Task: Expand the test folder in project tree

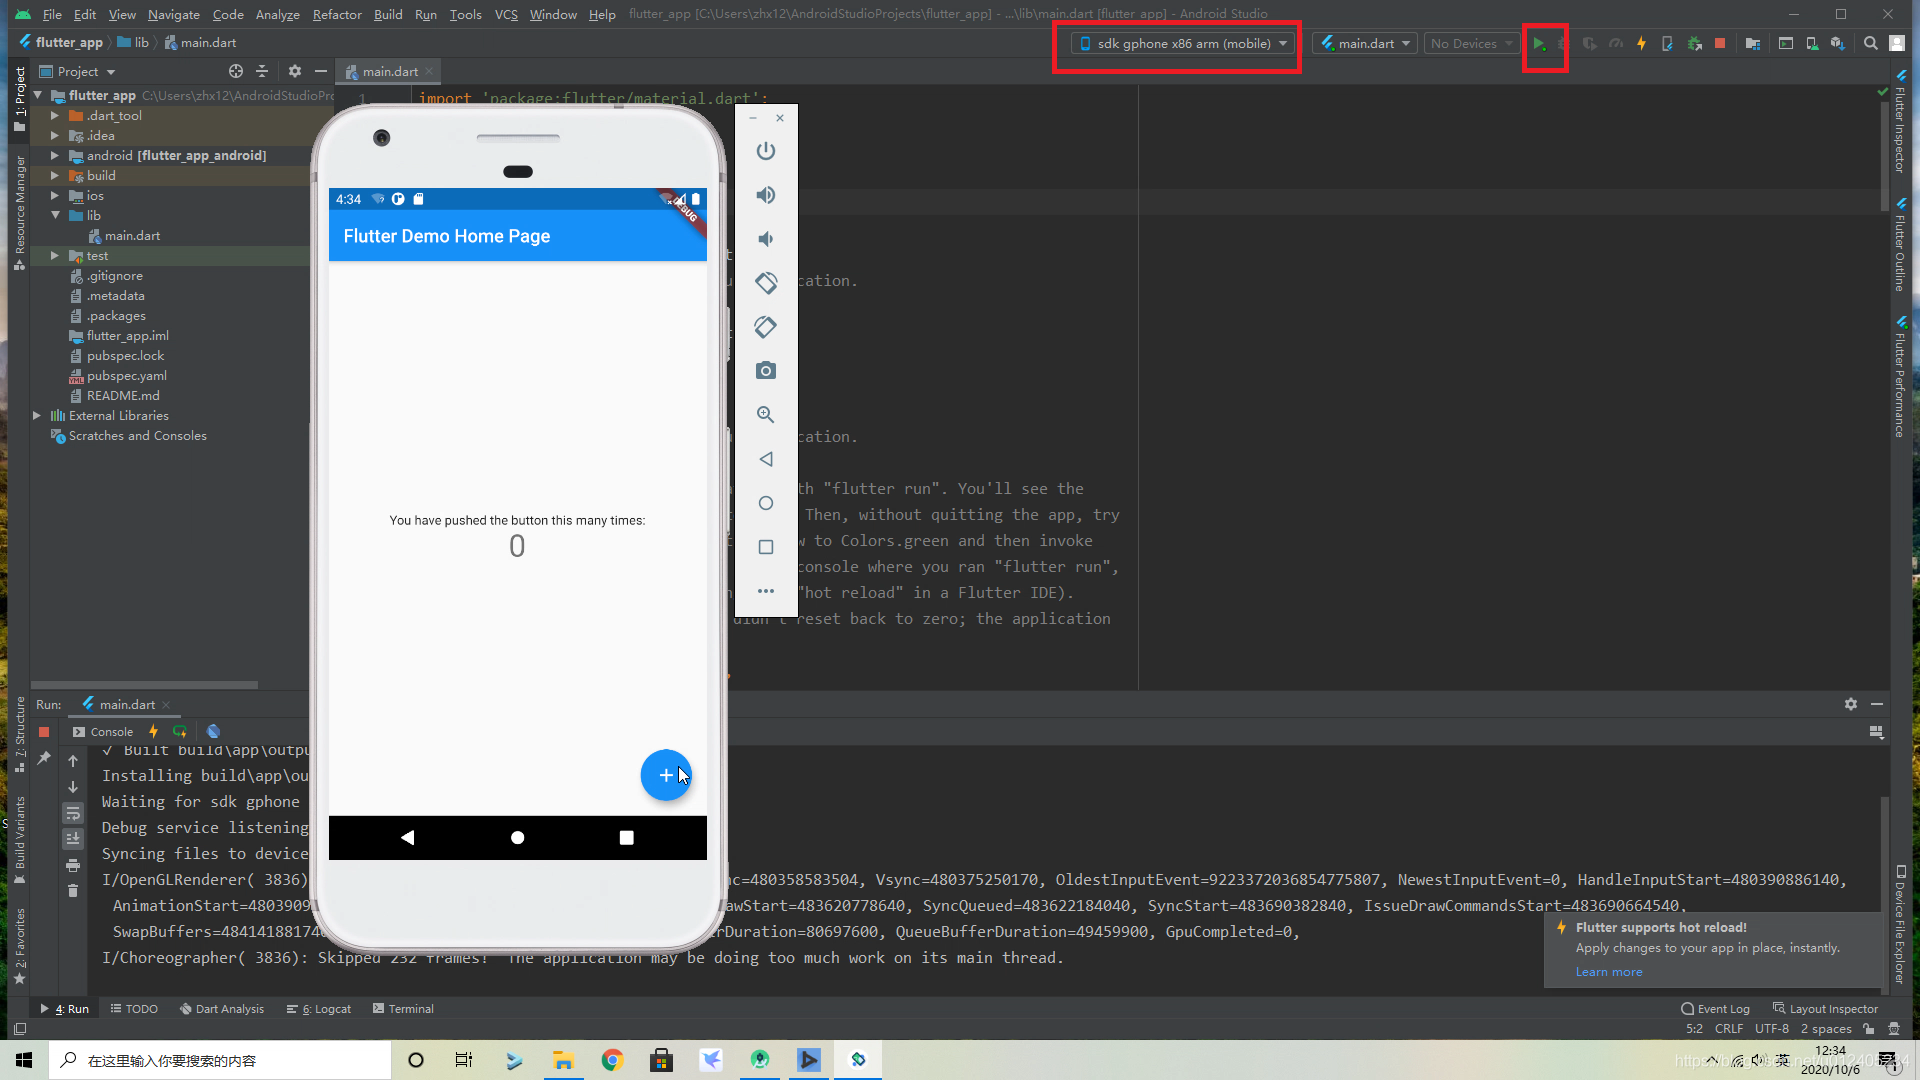Action: 54,256
